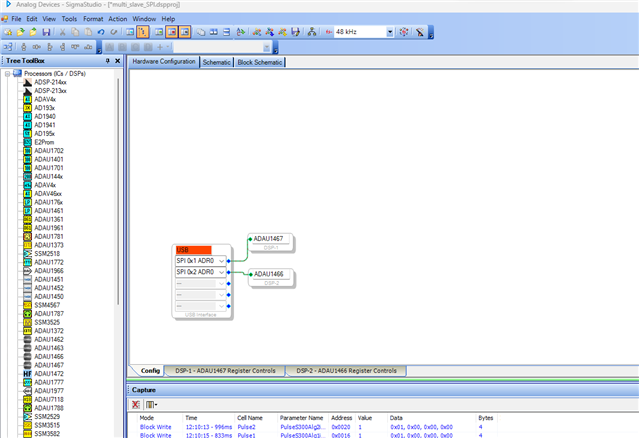Viewport: 639px width, 438px height.
Task: Click the Cascade windows icon
Action: pyautogui.click(x=201, y=32)
